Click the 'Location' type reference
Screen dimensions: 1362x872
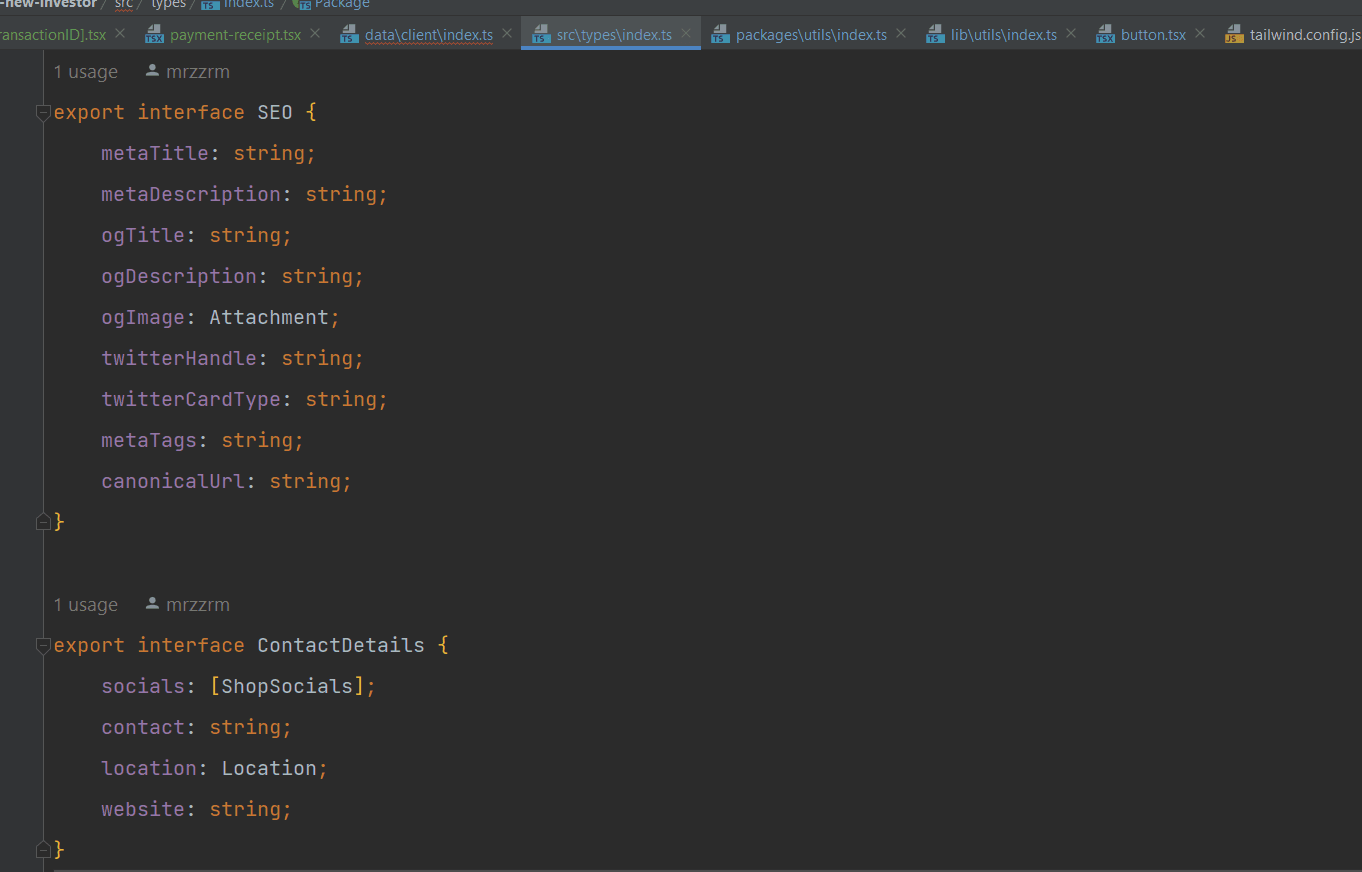pos(269,768)
